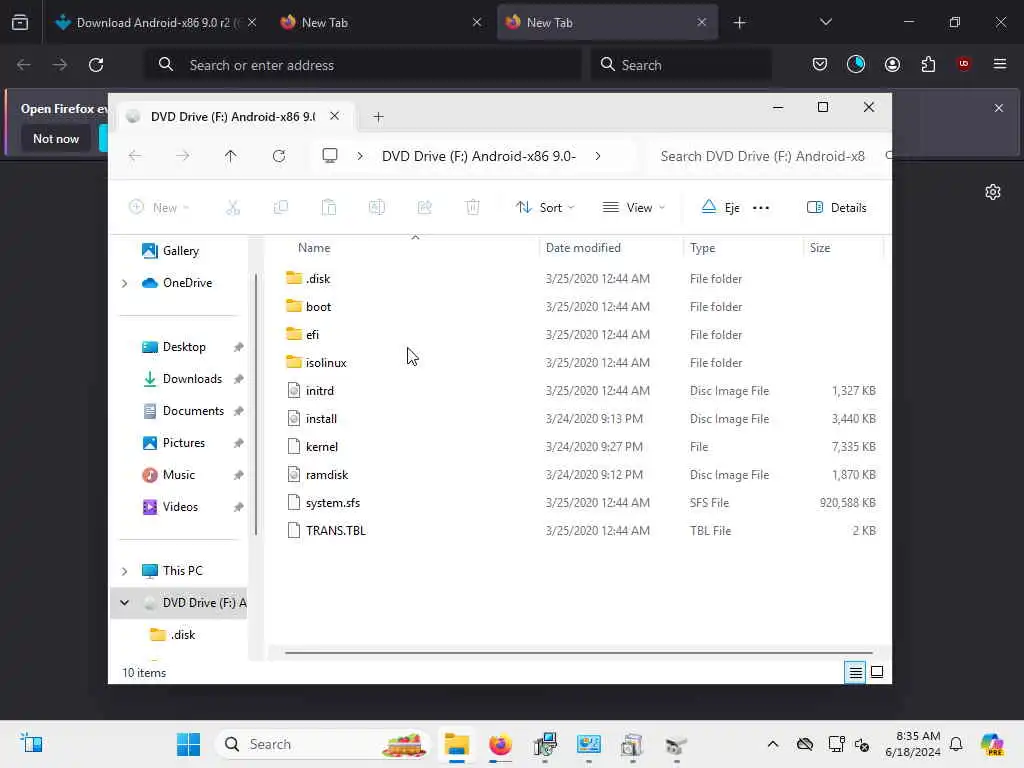Switch to large thumbnails view in status bar
This screenshot has width=1024, height=768.
[x=877, y=672]
